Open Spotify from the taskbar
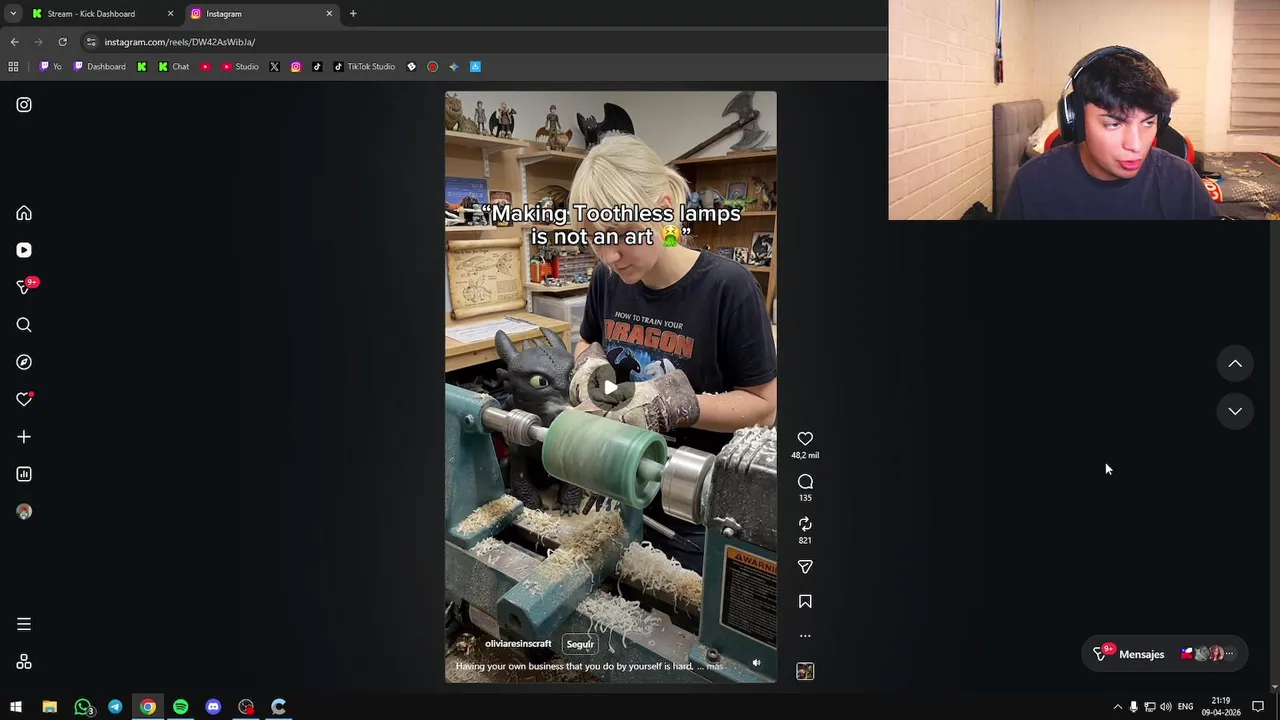 pyautogui.click(x=180, y=707)
